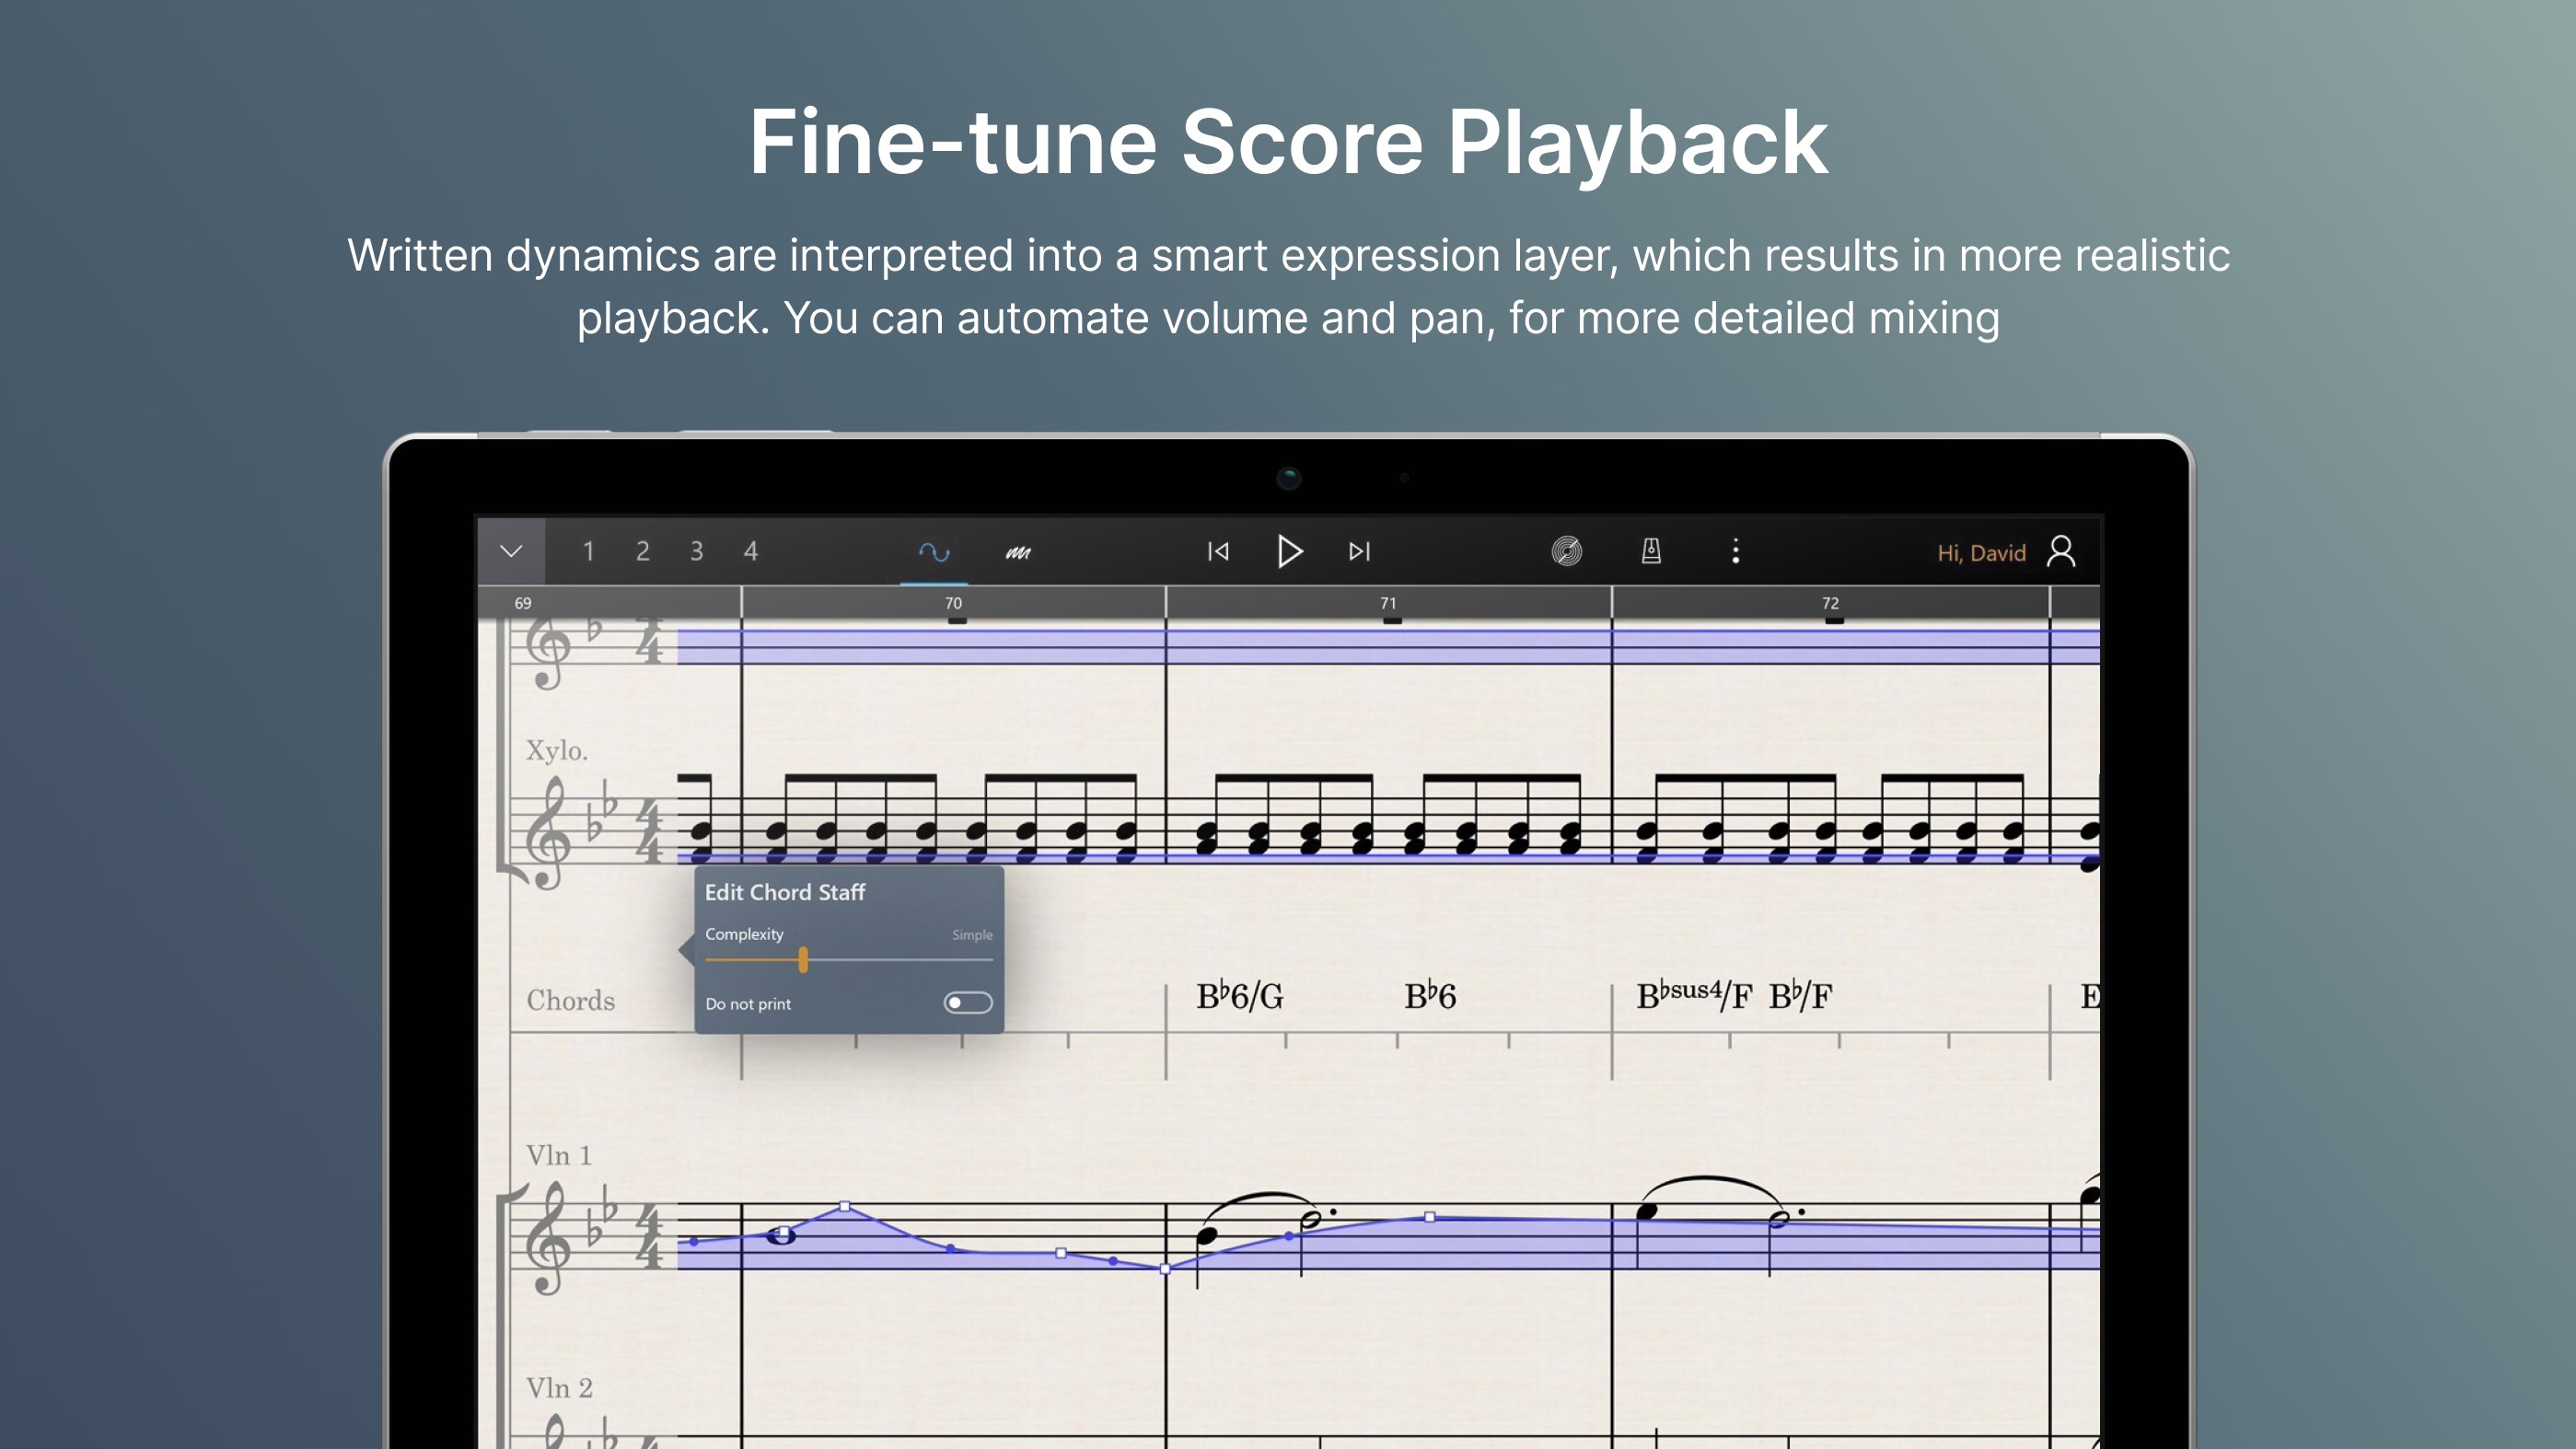Screen dimensions: 2576x1449
Task: Open the three-dot overflow menu
Action: click(x=1737, y=551)
